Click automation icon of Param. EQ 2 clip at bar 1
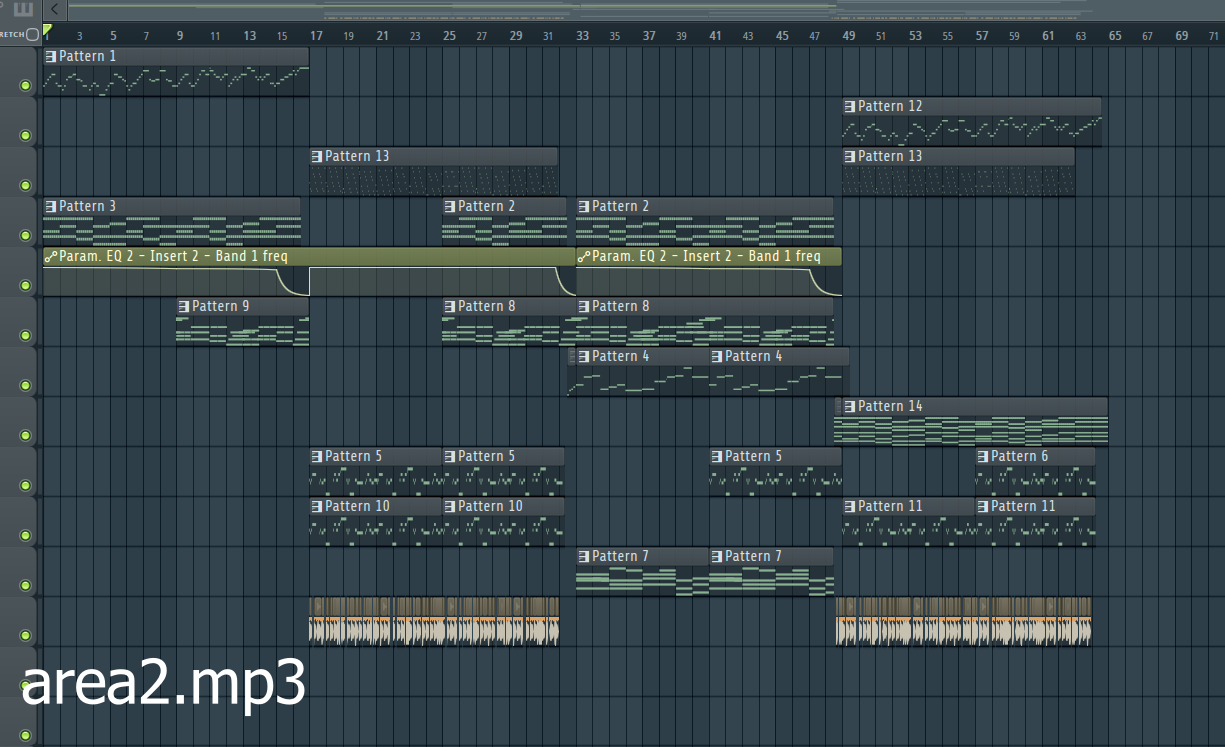This screenshot has width=1225, height=747. click(51, 256)
